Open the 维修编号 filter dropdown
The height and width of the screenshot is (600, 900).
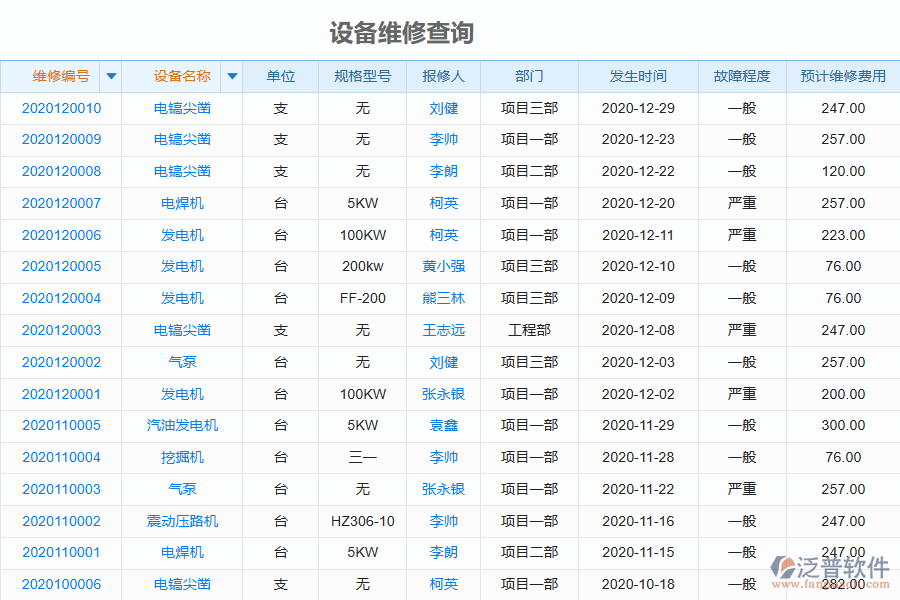coord(111,76)
